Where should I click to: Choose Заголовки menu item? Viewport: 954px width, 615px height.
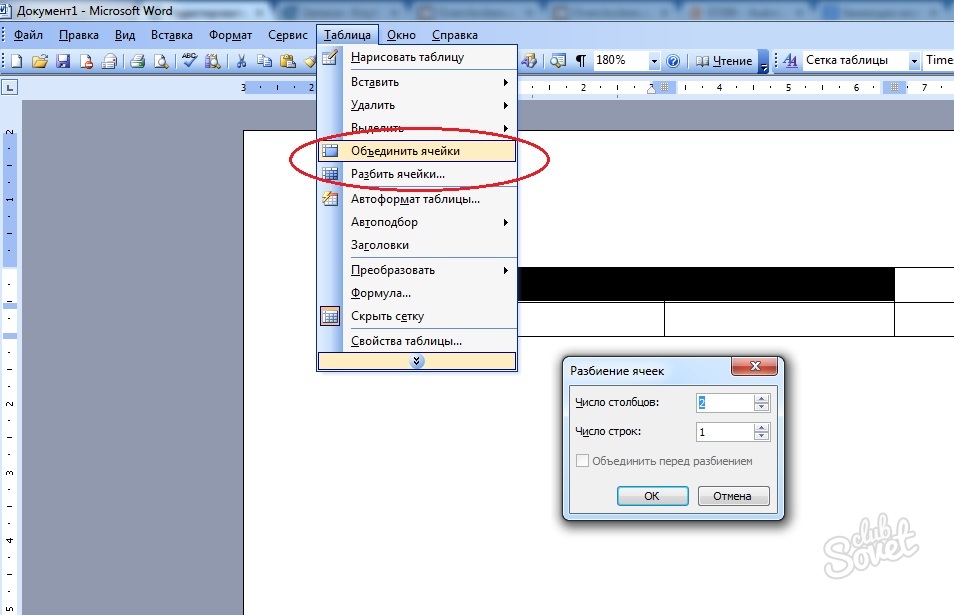coord(417,245)
